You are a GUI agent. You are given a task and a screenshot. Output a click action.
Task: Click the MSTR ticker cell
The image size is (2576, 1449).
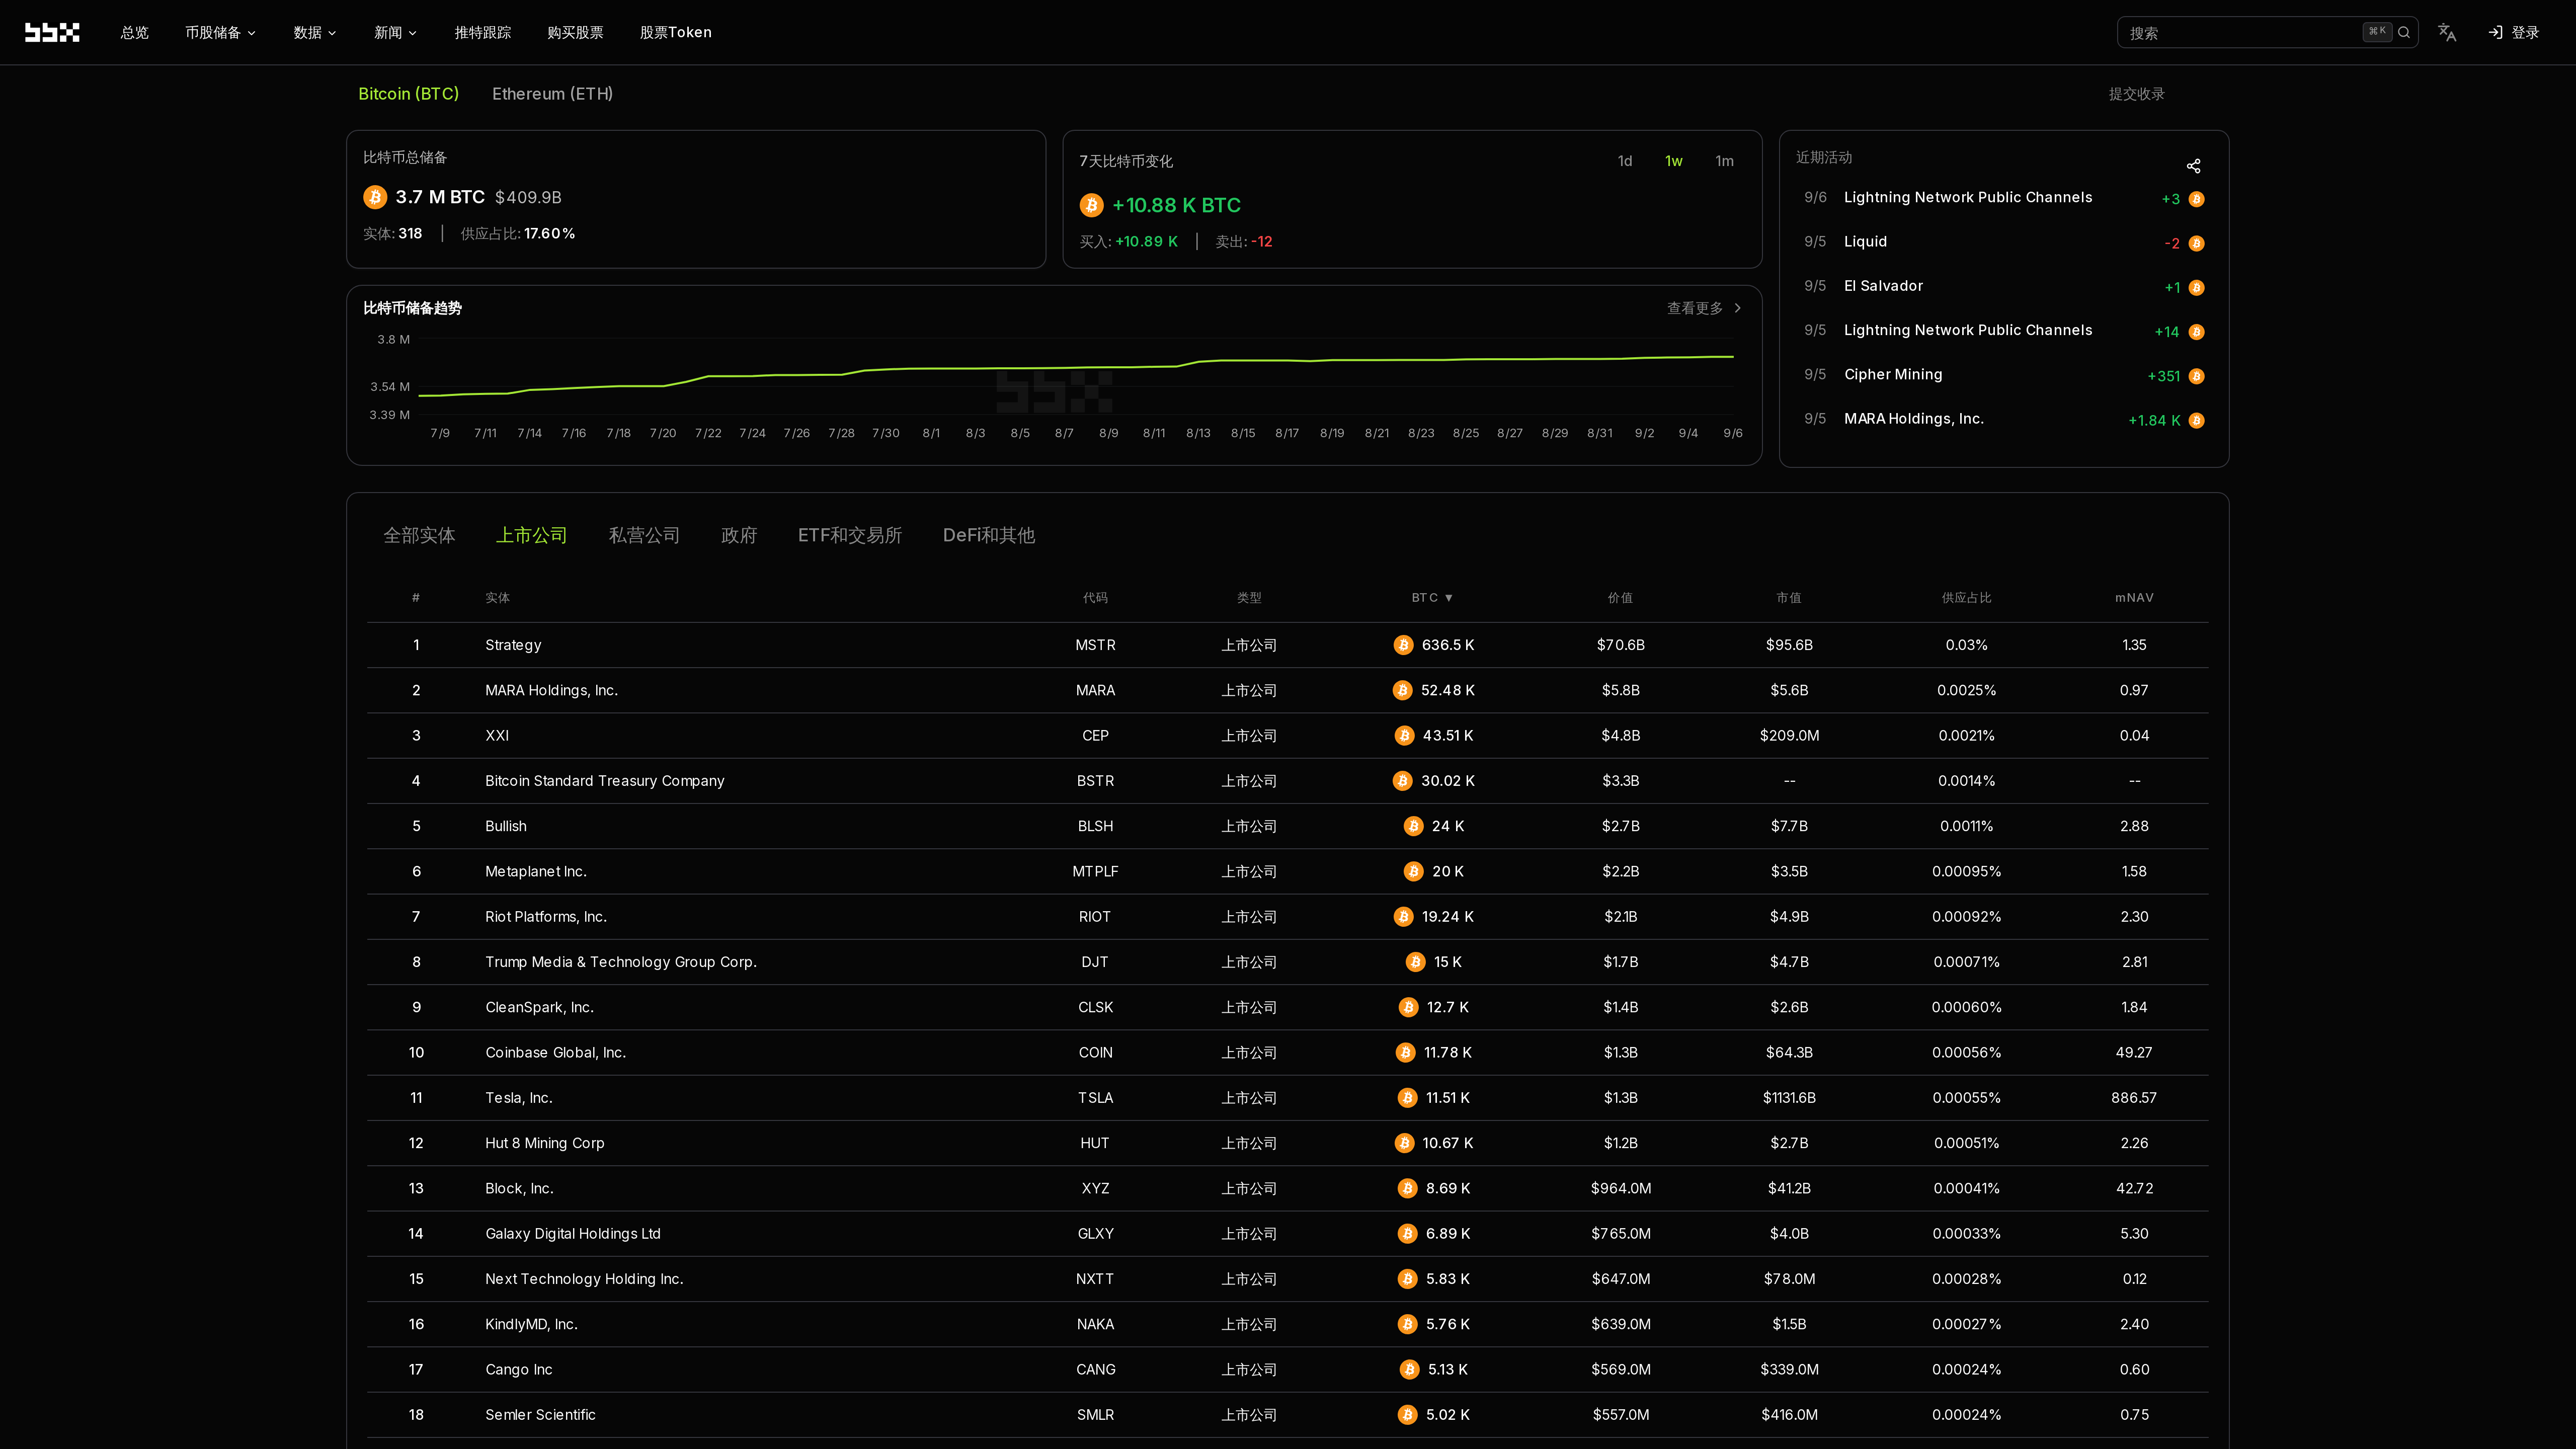[x=1095, y=645]
